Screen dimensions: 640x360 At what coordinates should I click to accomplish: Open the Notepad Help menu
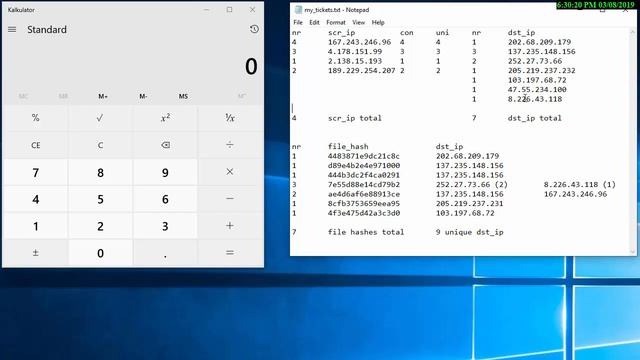point(378,22)
